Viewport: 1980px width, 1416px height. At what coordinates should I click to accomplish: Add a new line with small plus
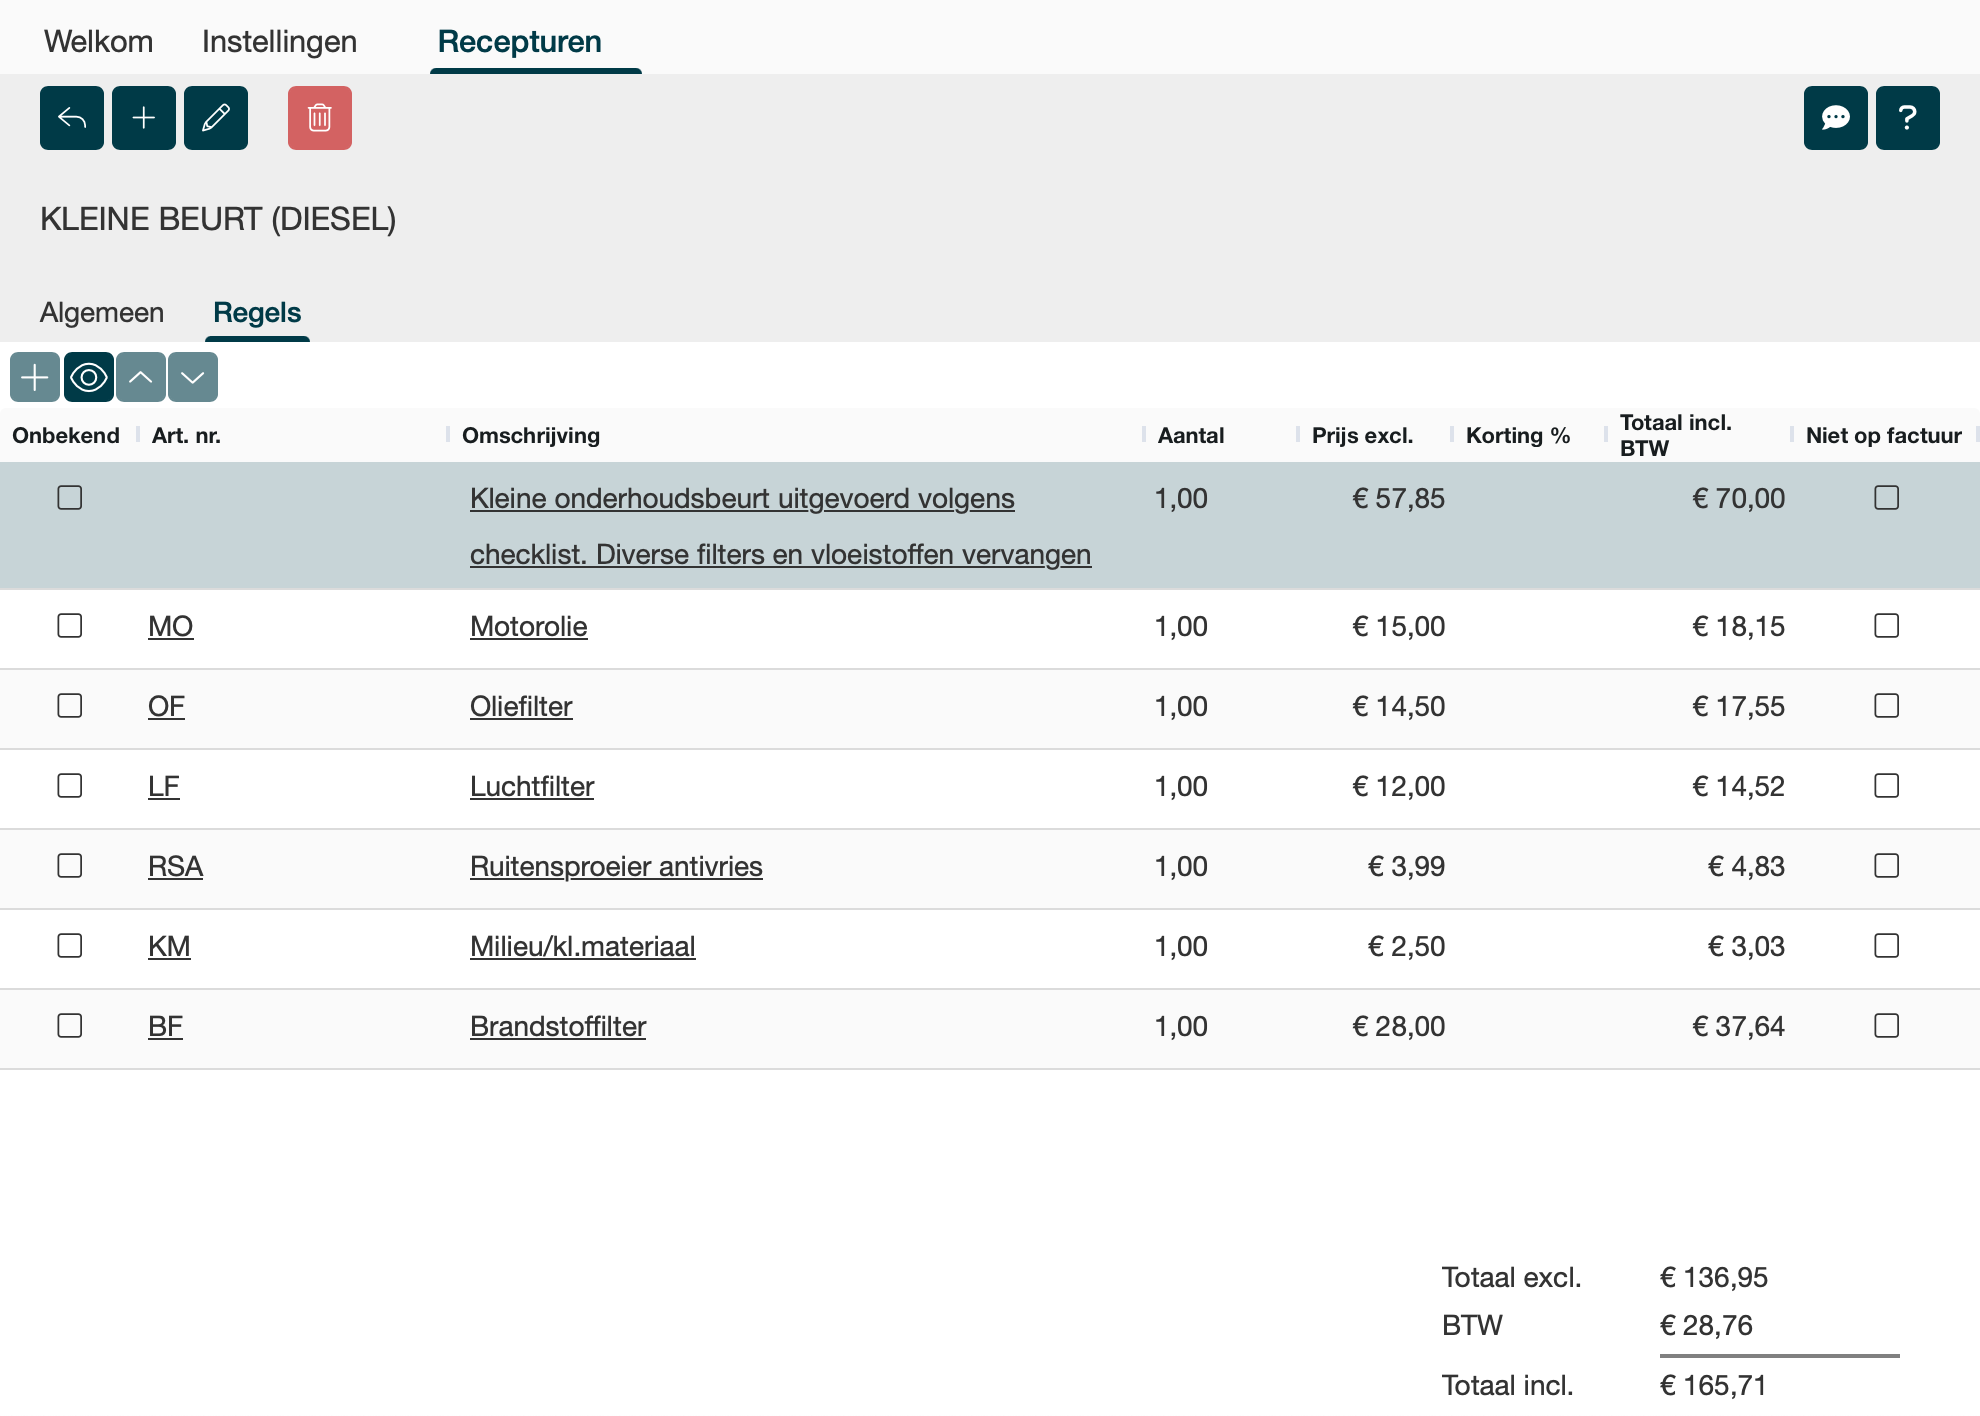click(x=35, y=377)
